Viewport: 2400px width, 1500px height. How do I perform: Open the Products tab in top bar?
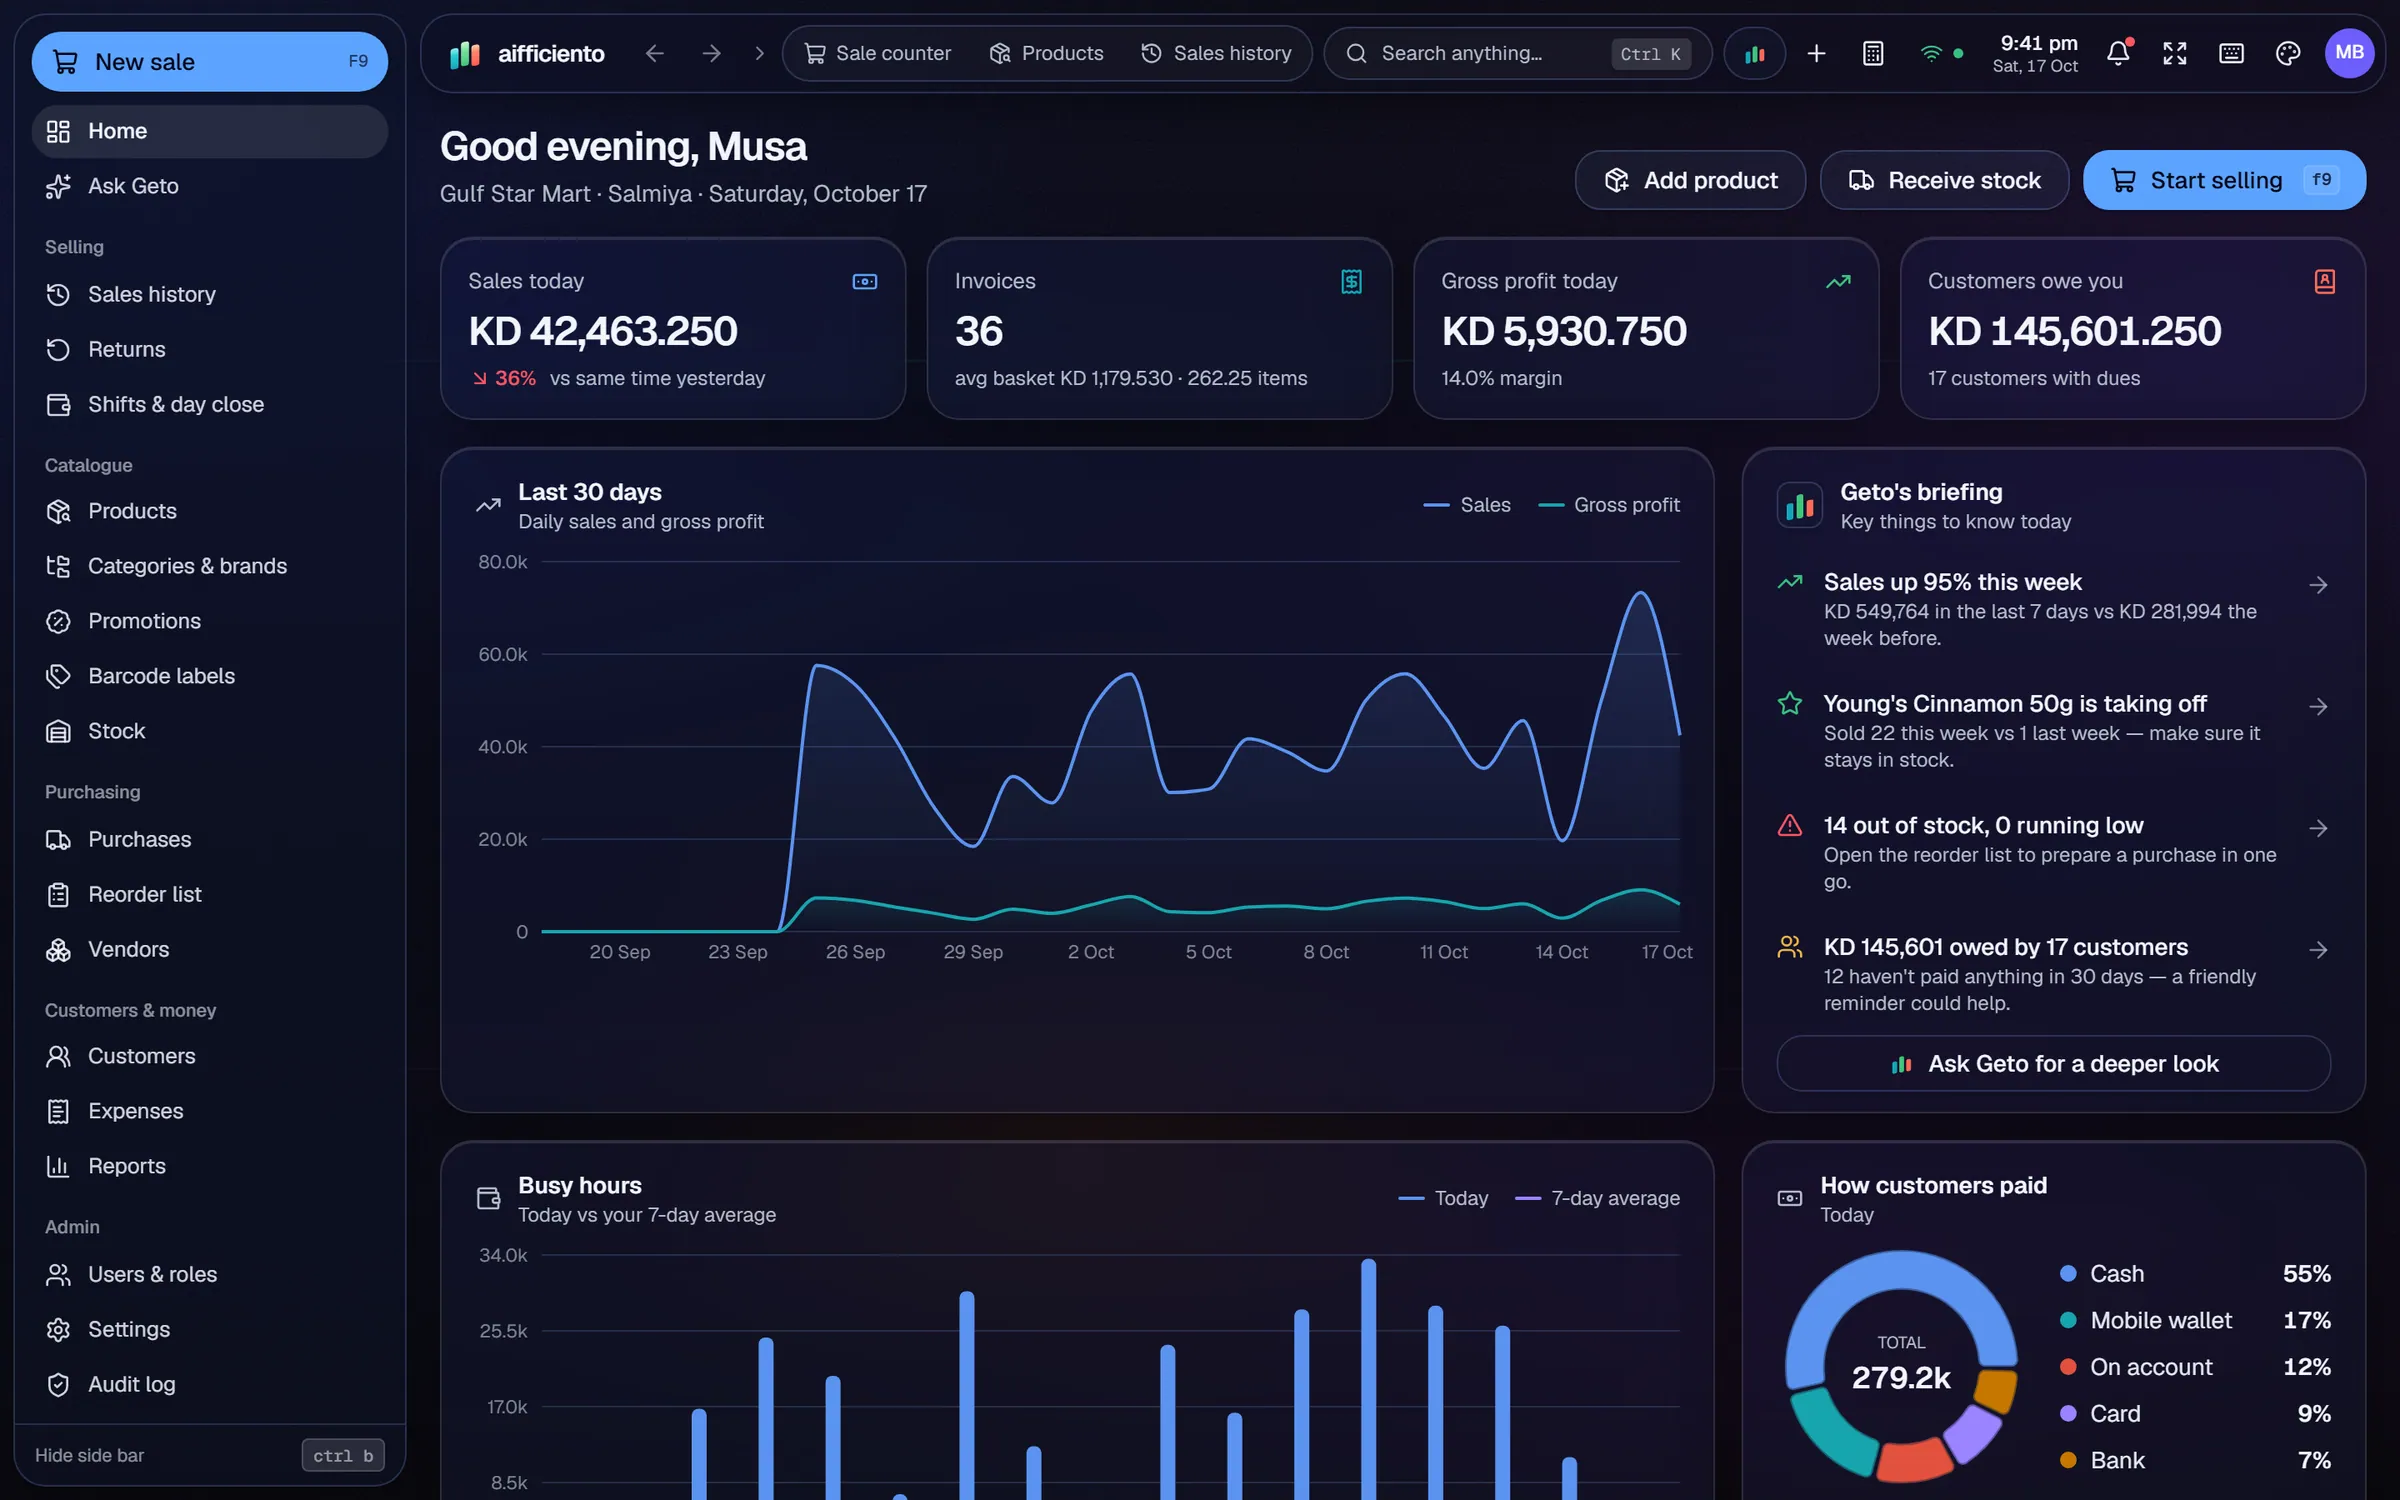click(1046, 53)
